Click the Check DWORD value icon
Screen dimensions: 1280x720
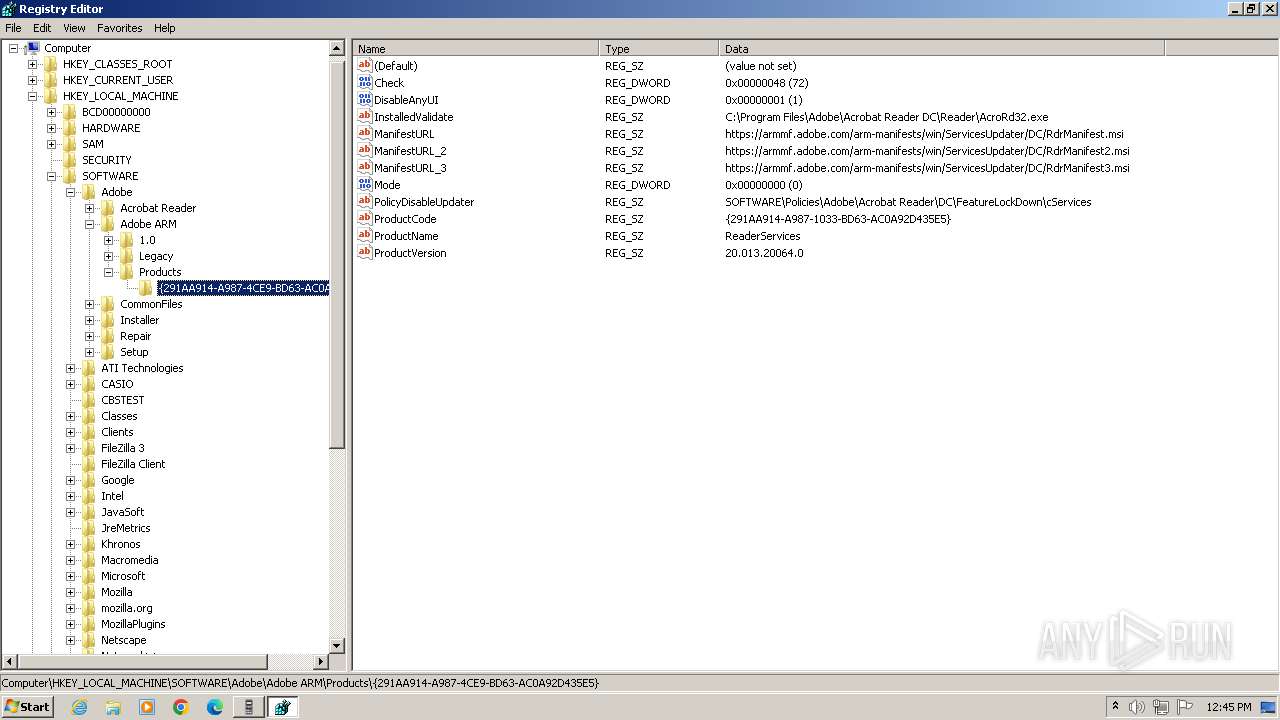point(365,83)
